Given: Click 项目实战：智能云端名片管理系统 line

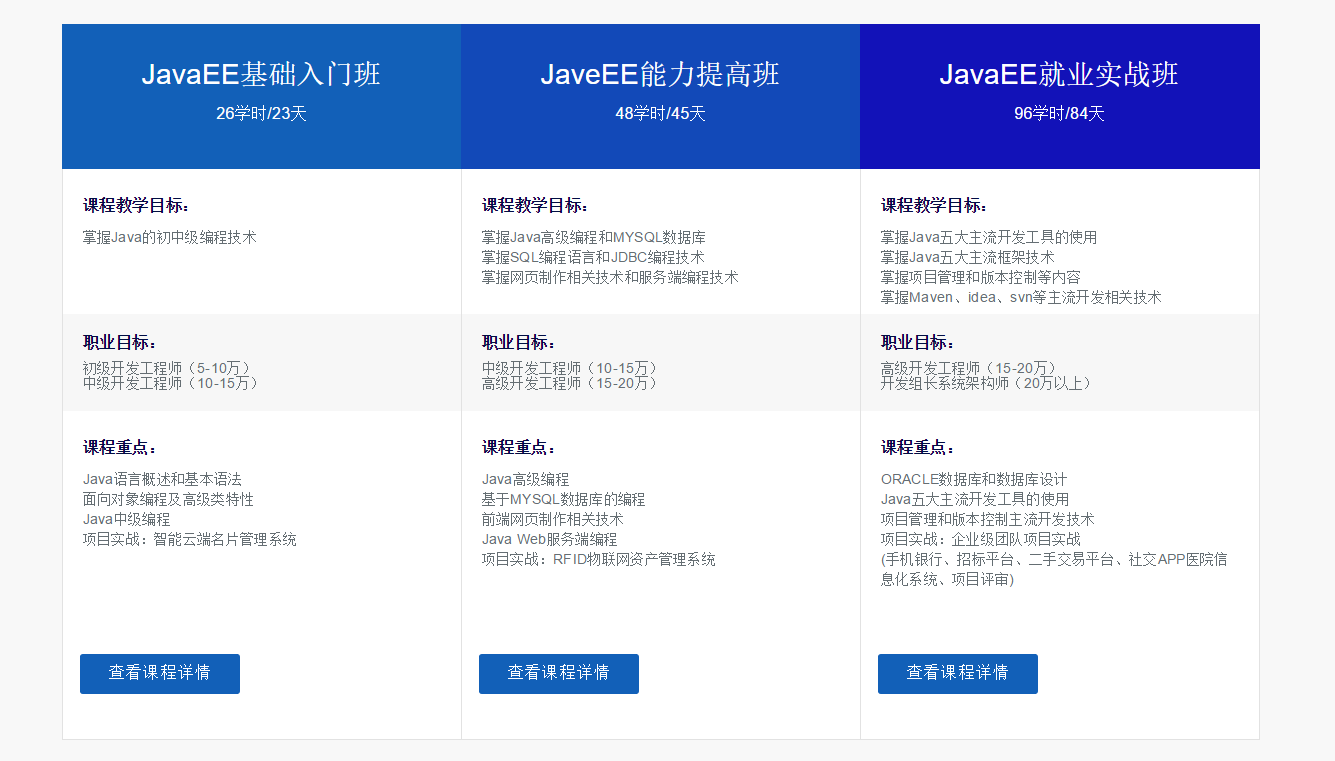Looking at the screenshot, I should (190, 539).
